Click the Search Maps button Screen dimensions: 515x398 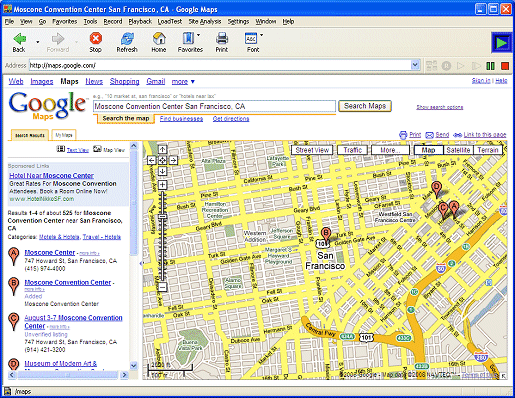click(365, 106)
